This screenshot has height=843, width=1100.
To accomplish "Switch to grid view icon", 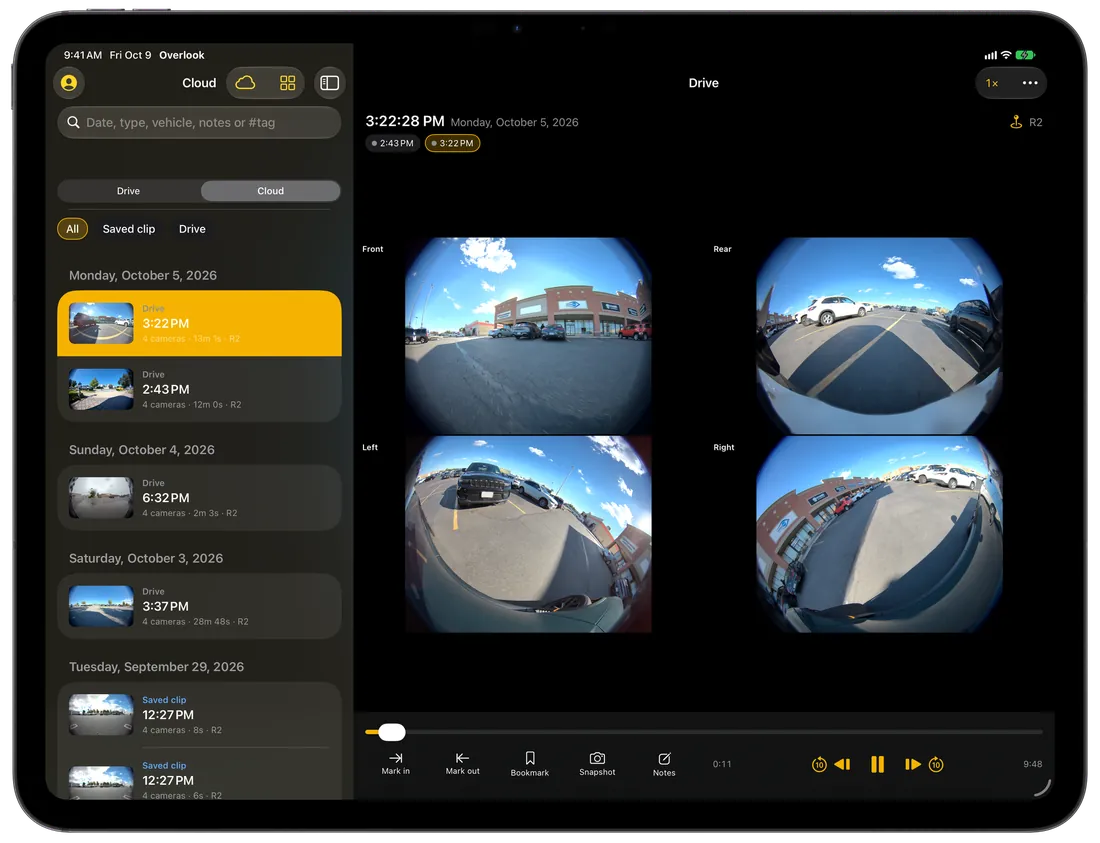I will [288, 83].
